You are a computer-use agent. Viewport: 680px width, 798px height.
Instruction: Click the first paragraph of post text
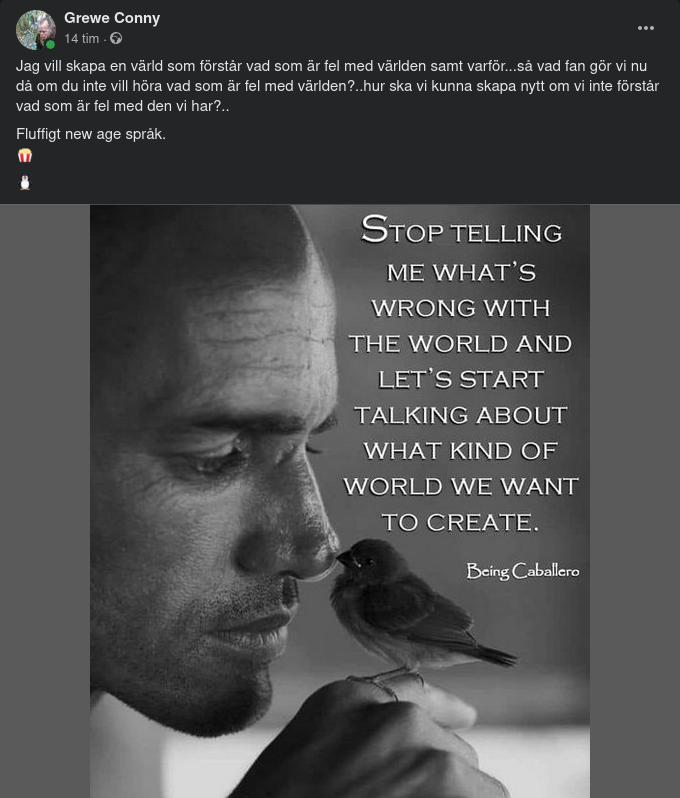(337, 86)
